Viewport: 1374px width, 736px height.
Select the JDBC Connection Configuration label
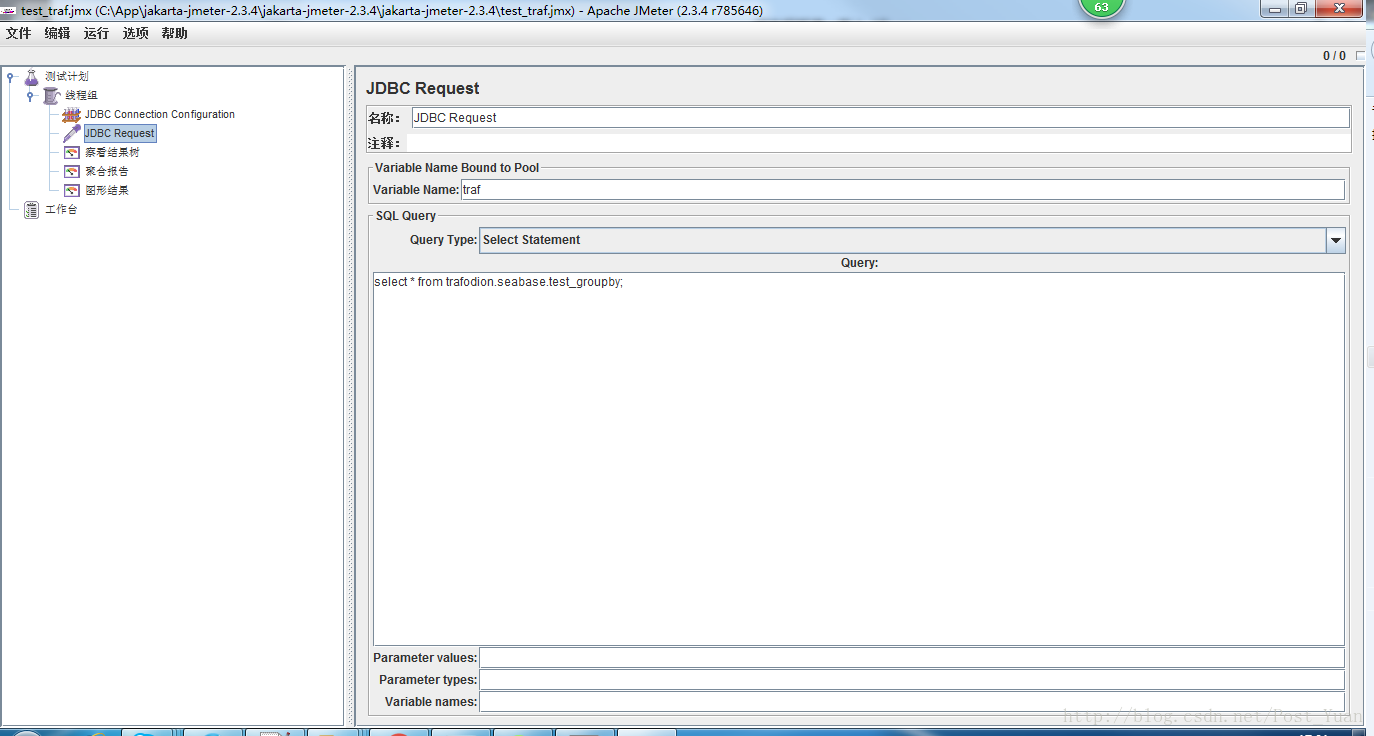pos(160,114)
